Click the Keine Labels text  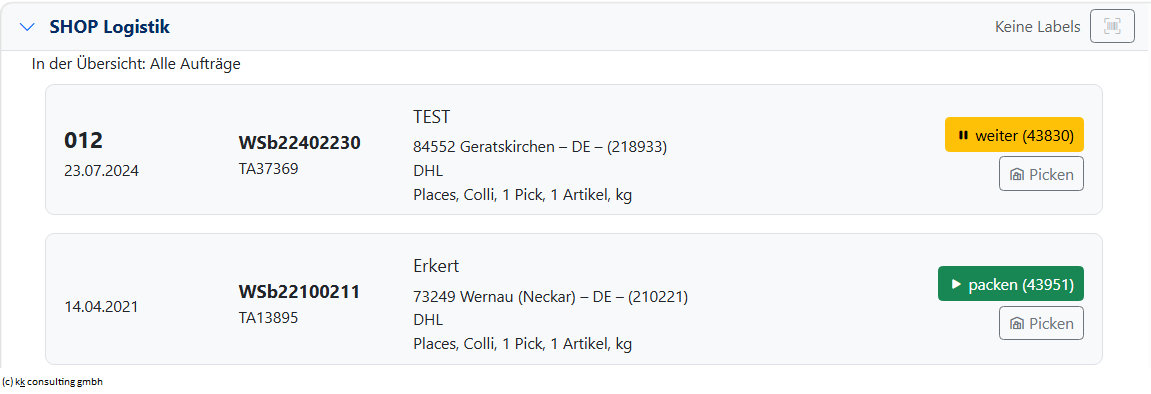coord(1037,27)
